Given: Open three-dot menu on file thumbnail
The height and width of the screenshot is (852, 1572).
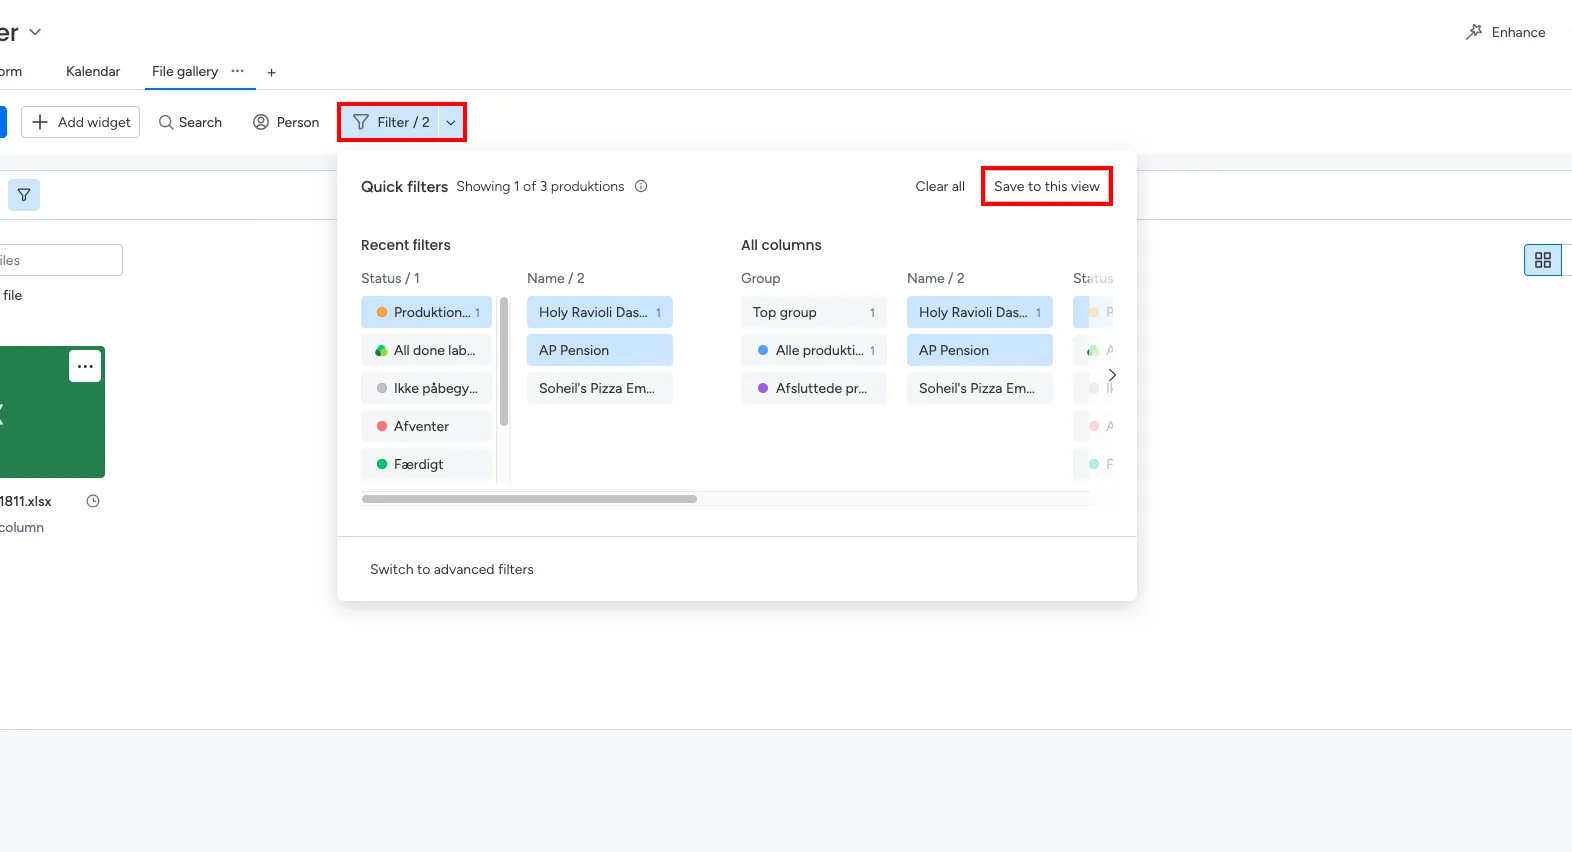Looking at the screenshot, I should tap(85, 366).
